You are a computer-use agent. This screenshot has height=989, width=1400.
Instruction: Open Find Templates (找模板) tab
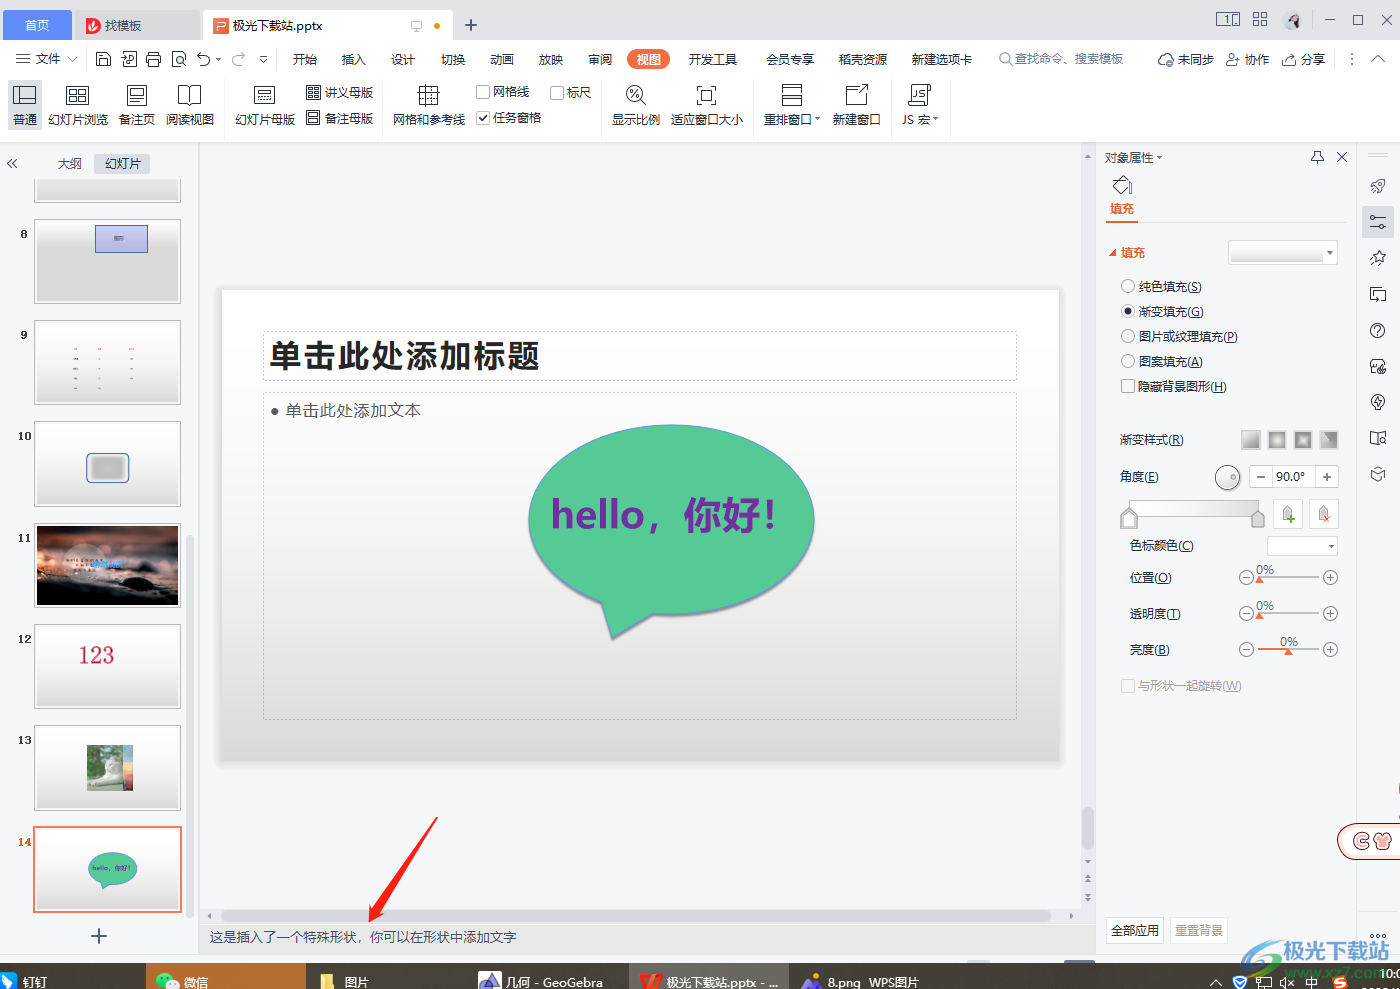click(138, 25)
